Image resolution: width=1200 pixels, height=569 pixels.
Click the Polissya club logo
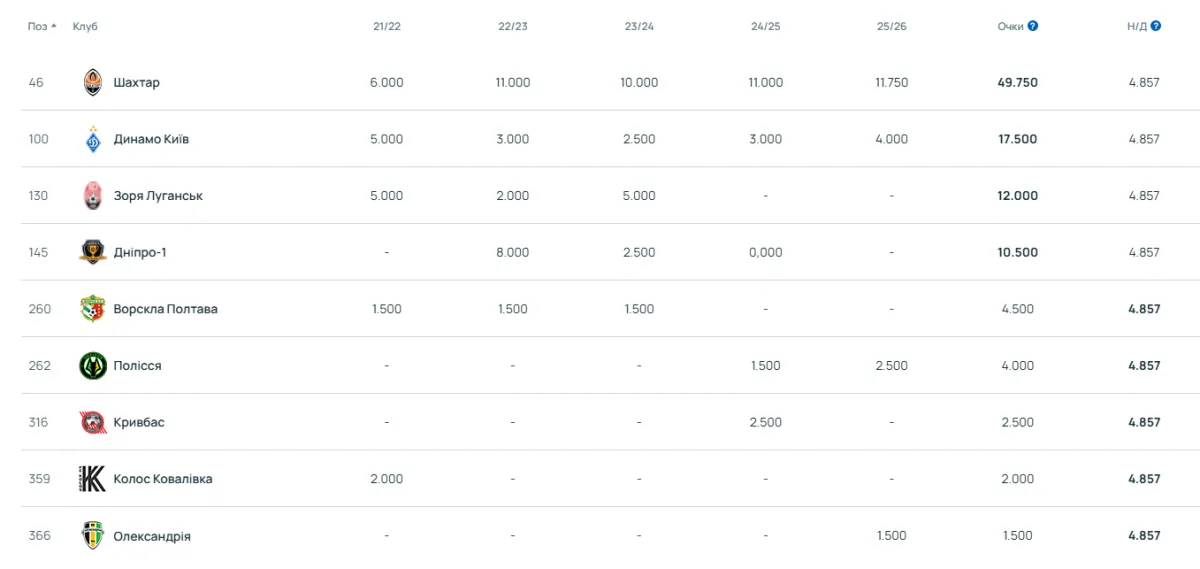tap(92, 366)
